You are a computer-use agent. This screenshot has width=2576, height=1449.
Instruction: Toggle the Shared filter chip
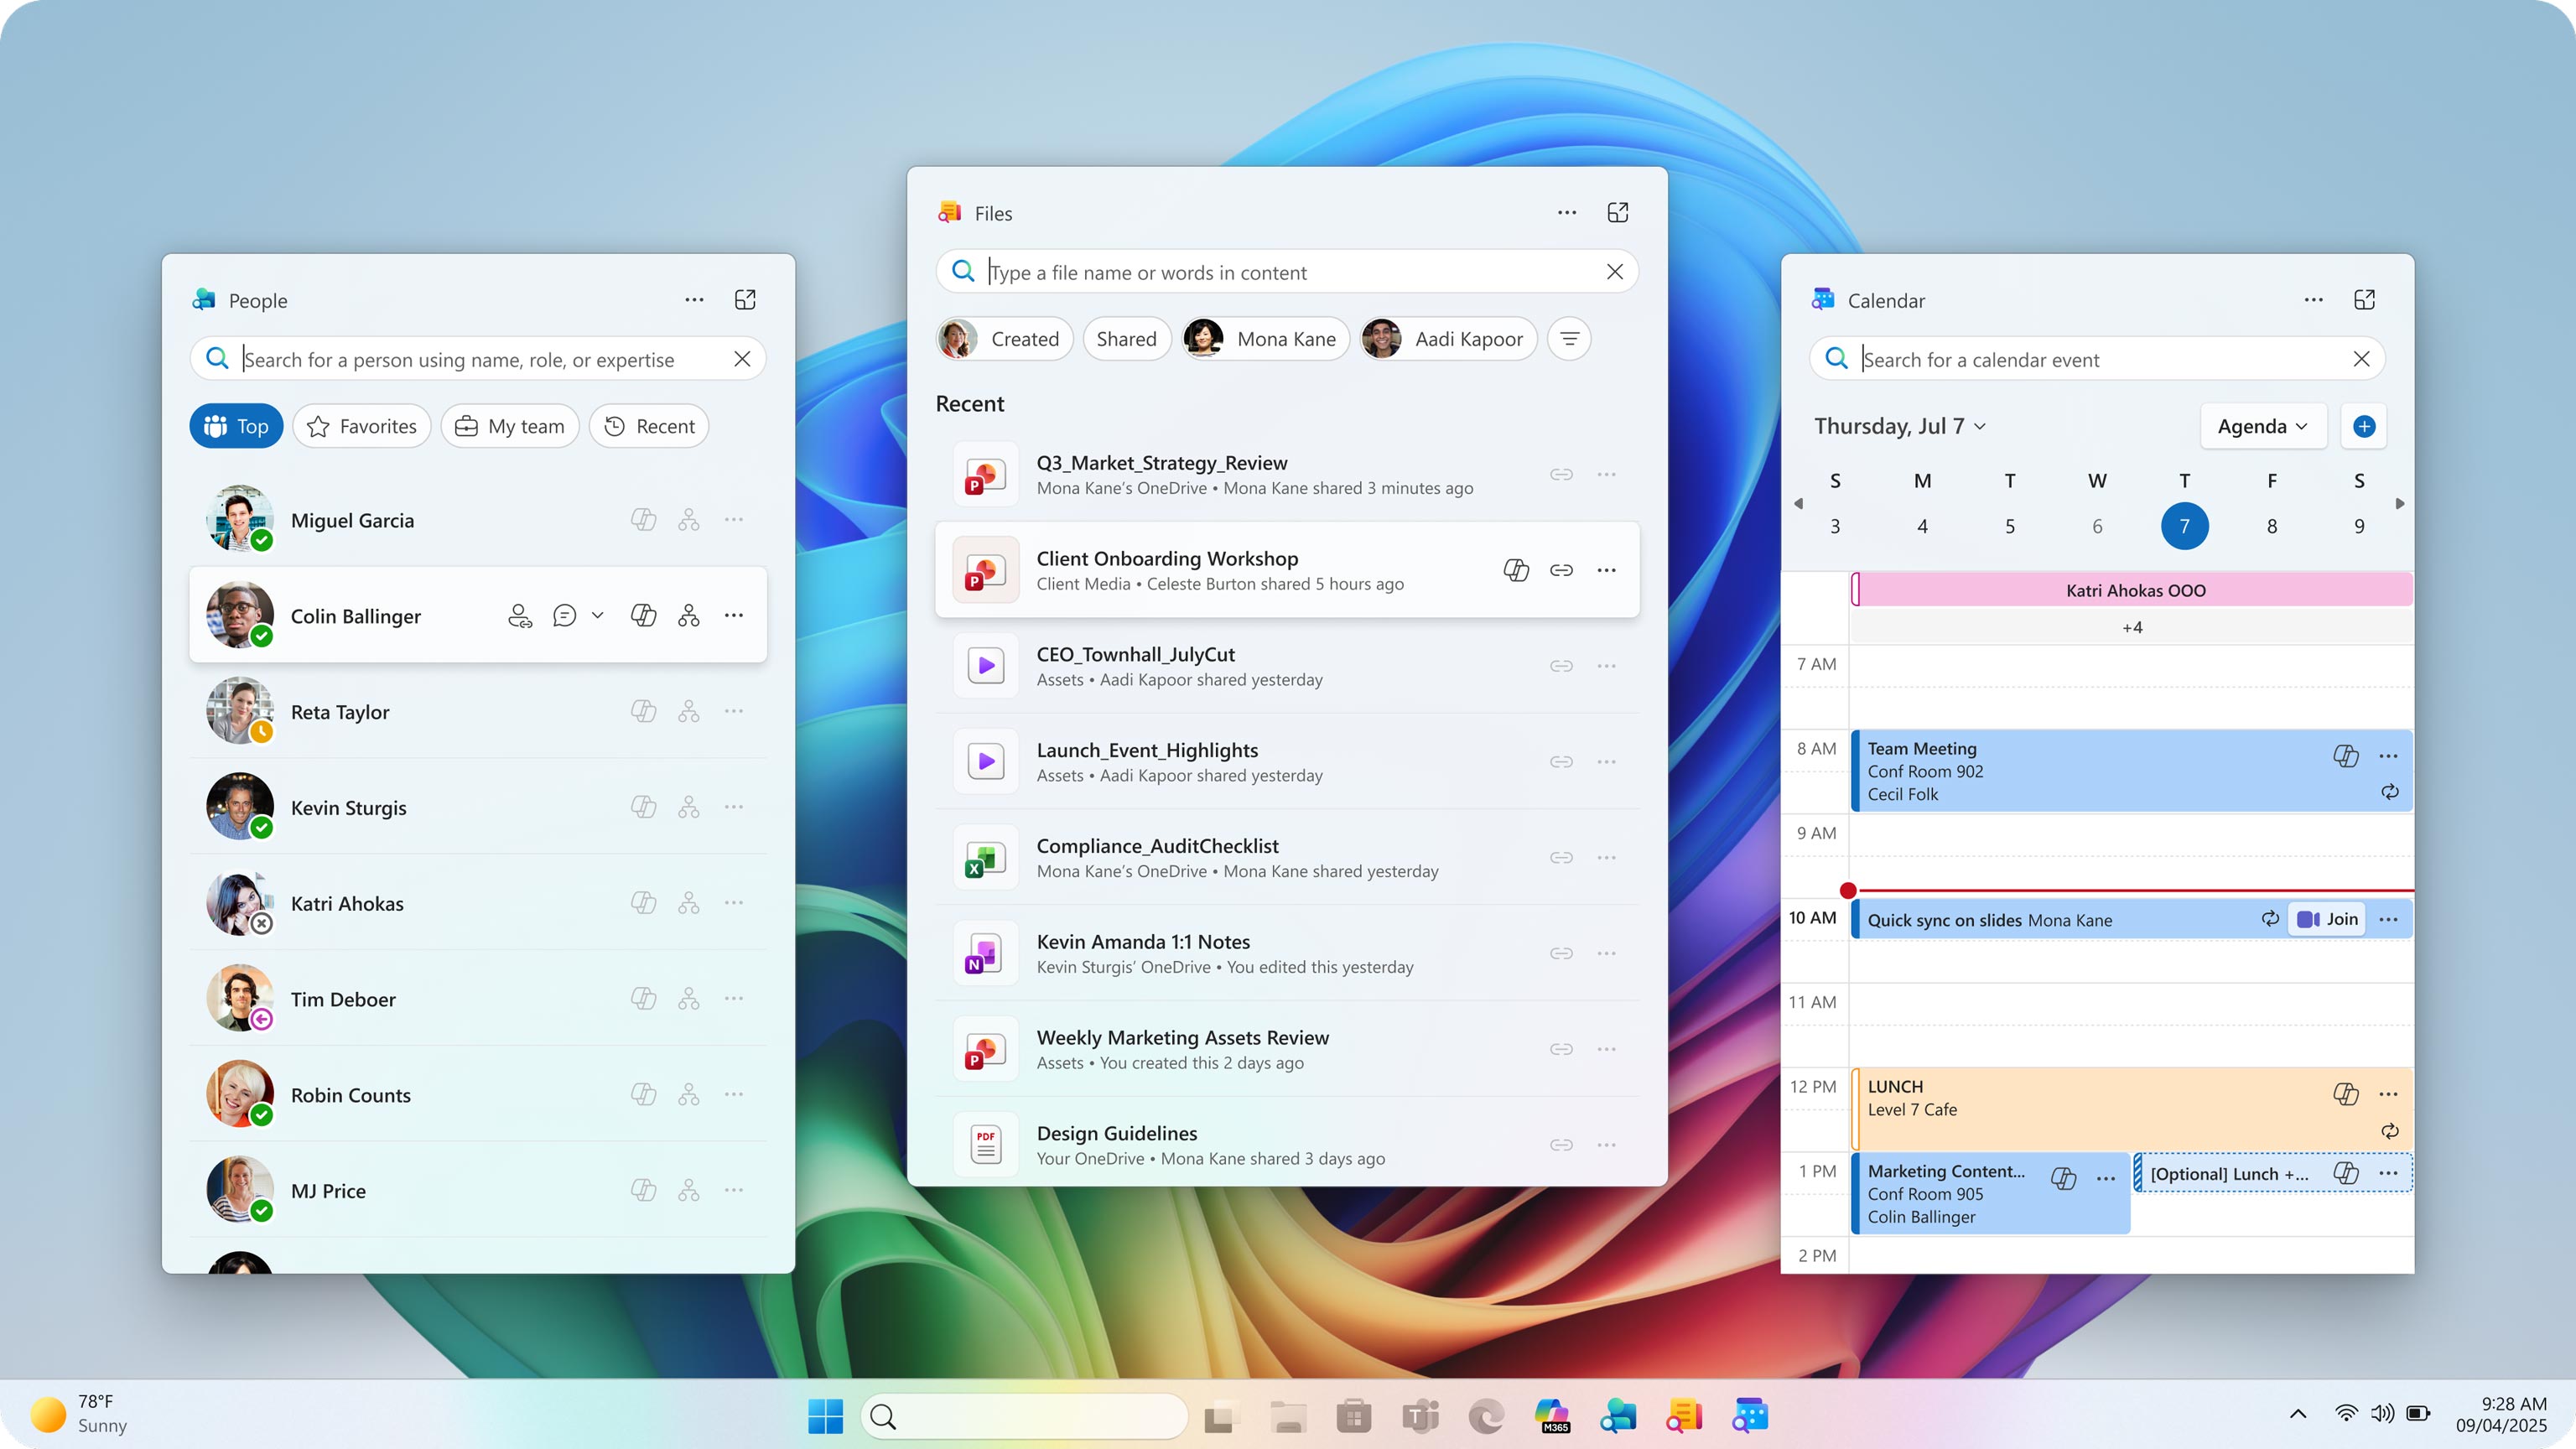point(1126,338)
